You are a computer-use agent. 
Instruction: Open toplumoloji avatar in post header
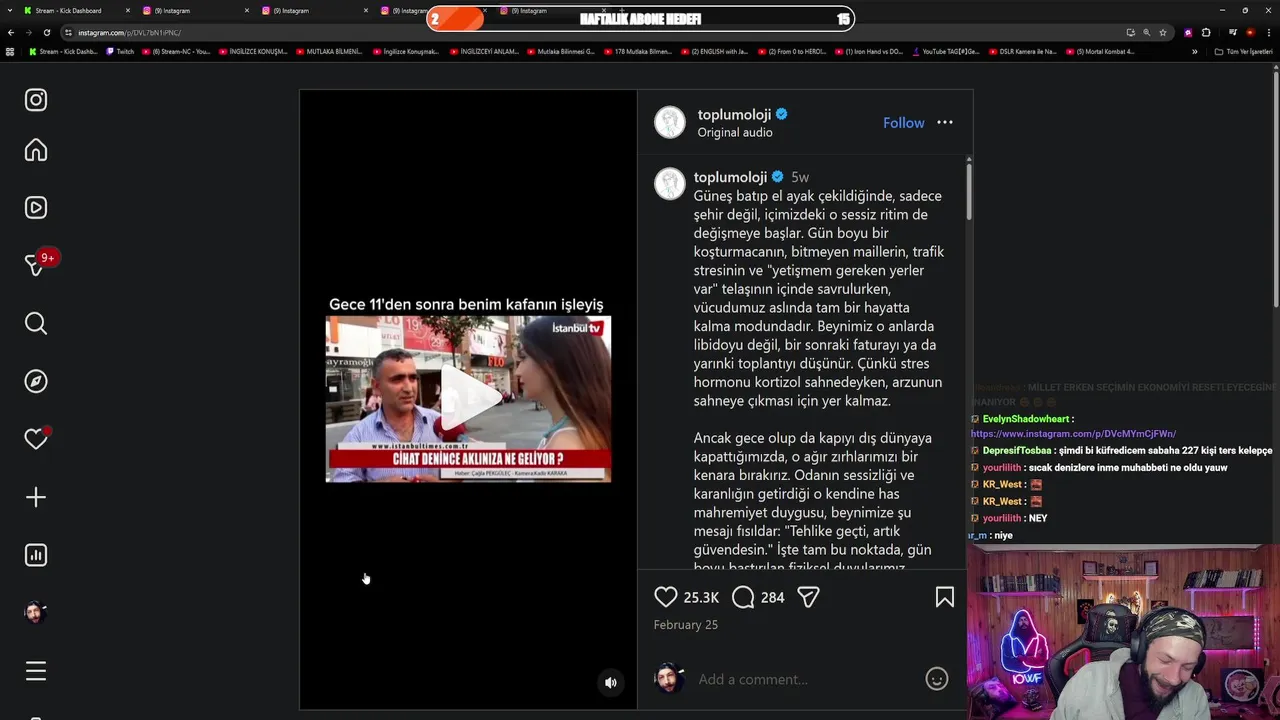pos(670,122)
